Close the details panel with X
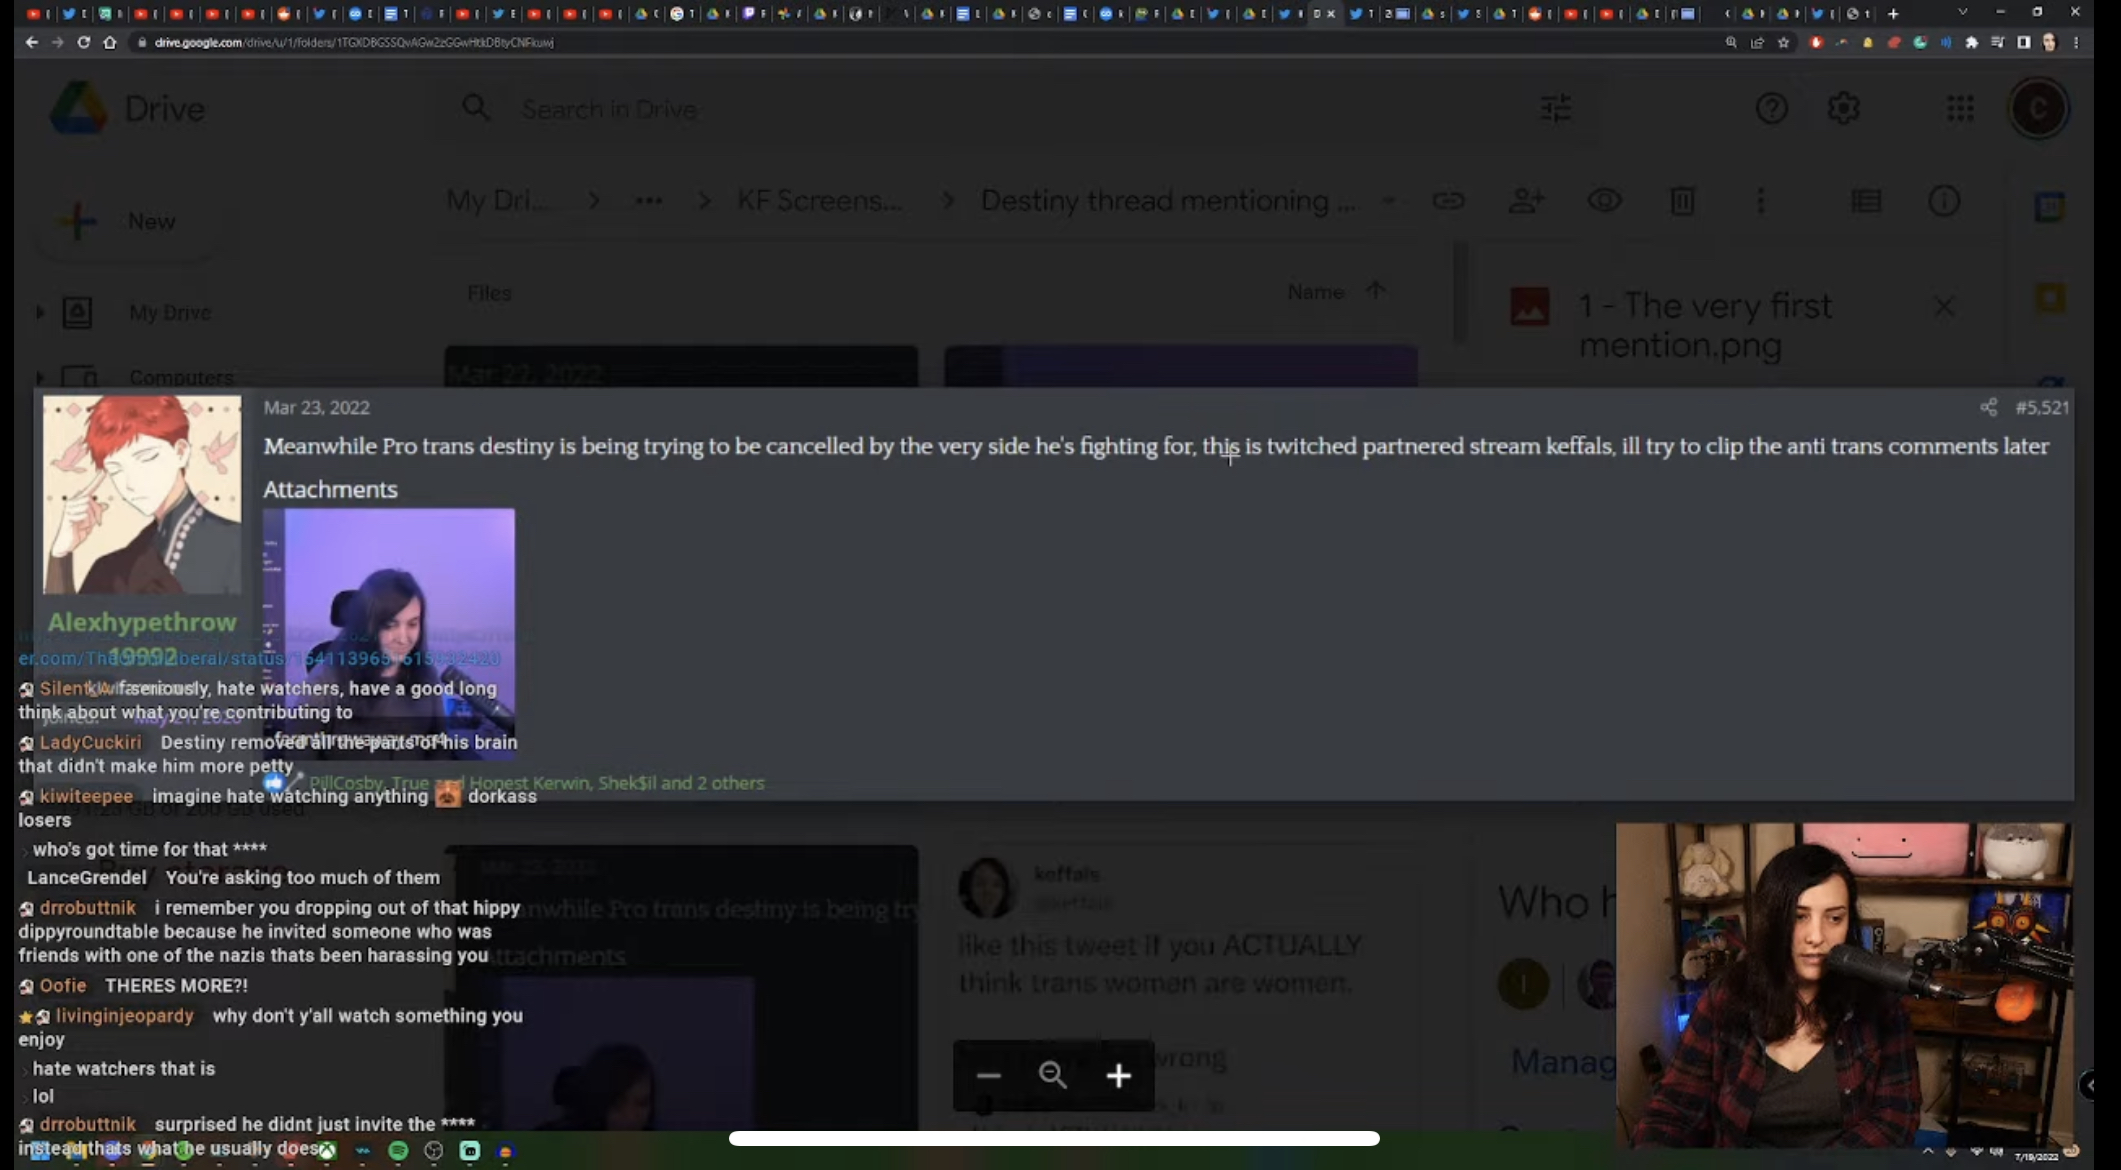The height and width of the screenshot is (1170, 2121). click(x=1943, y=307)
